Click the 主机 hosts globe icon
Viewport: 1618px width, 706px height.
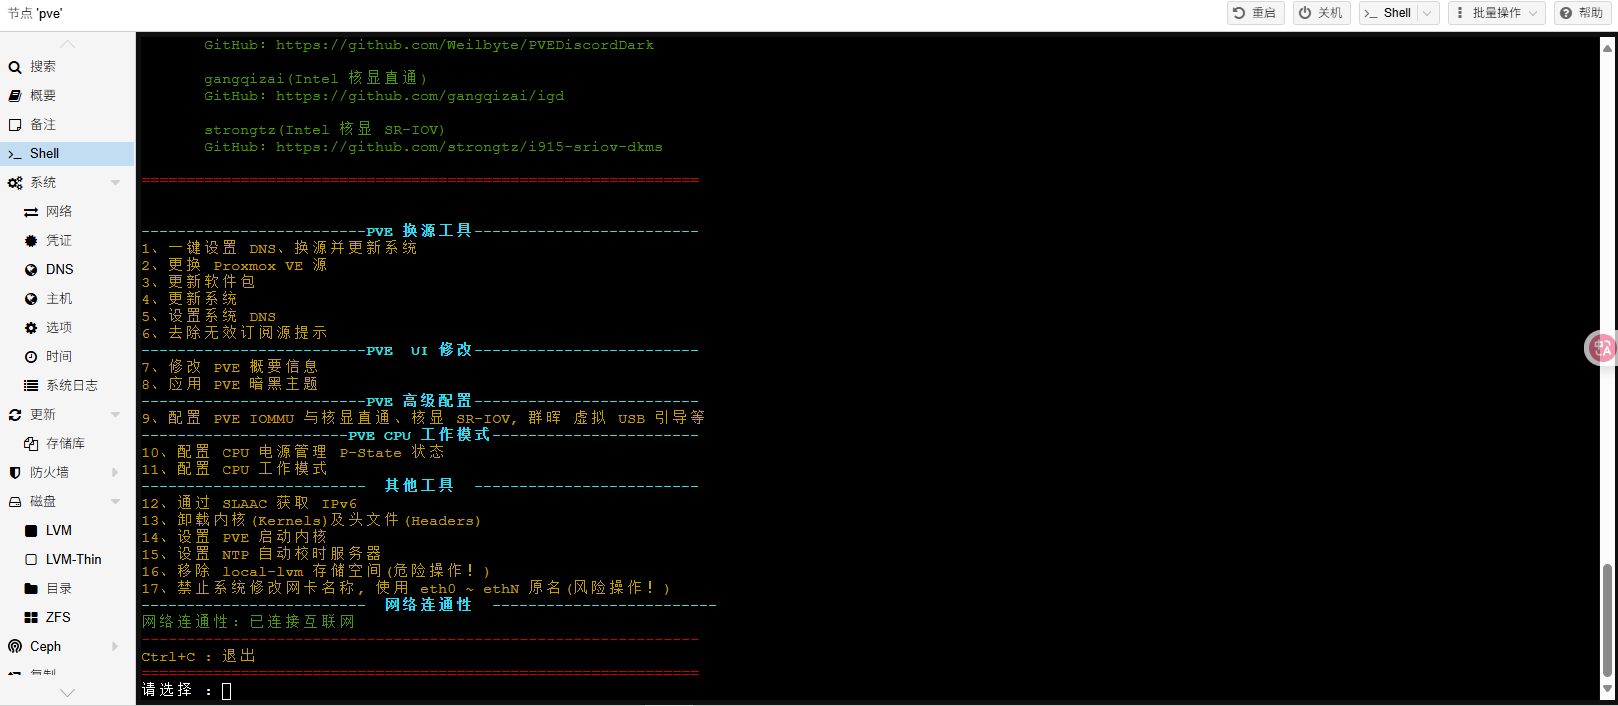[x=31, y=299]
